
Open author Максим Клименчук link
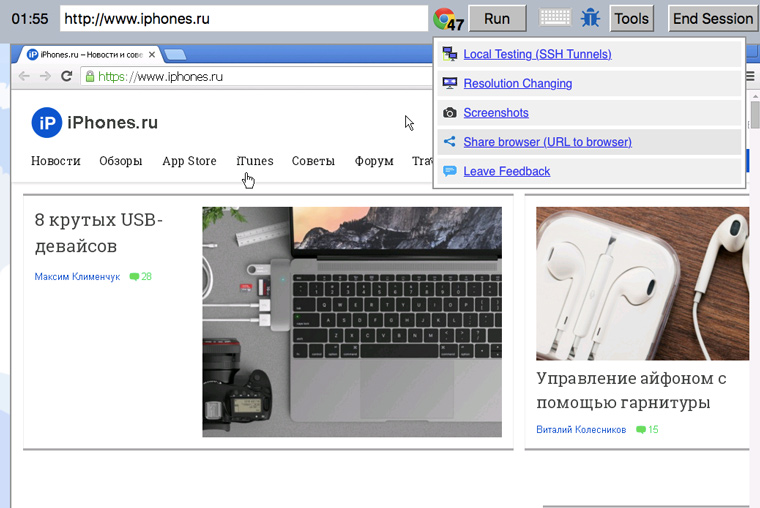point(77,277)
